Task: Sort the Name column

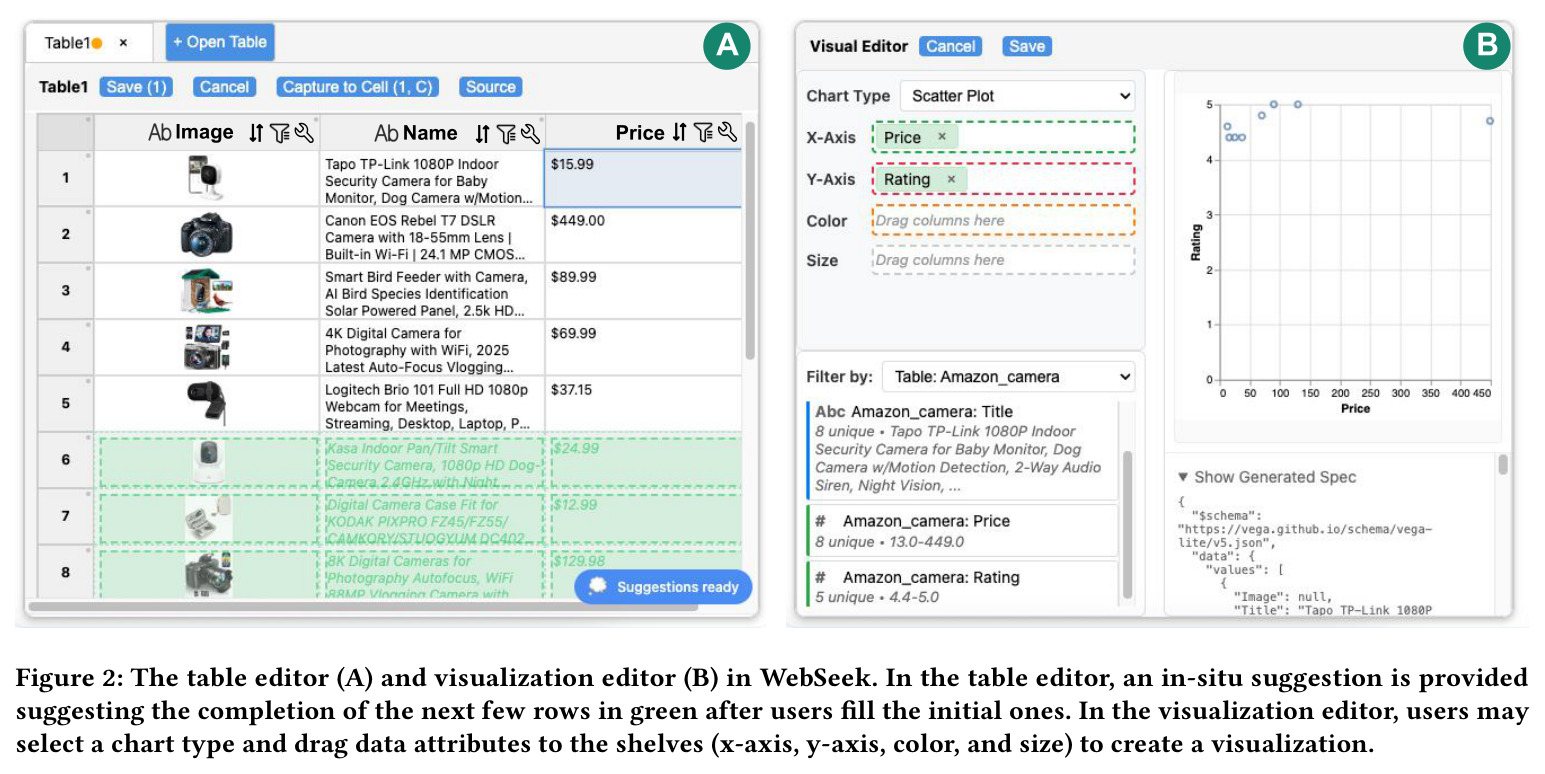Action: 482,133
